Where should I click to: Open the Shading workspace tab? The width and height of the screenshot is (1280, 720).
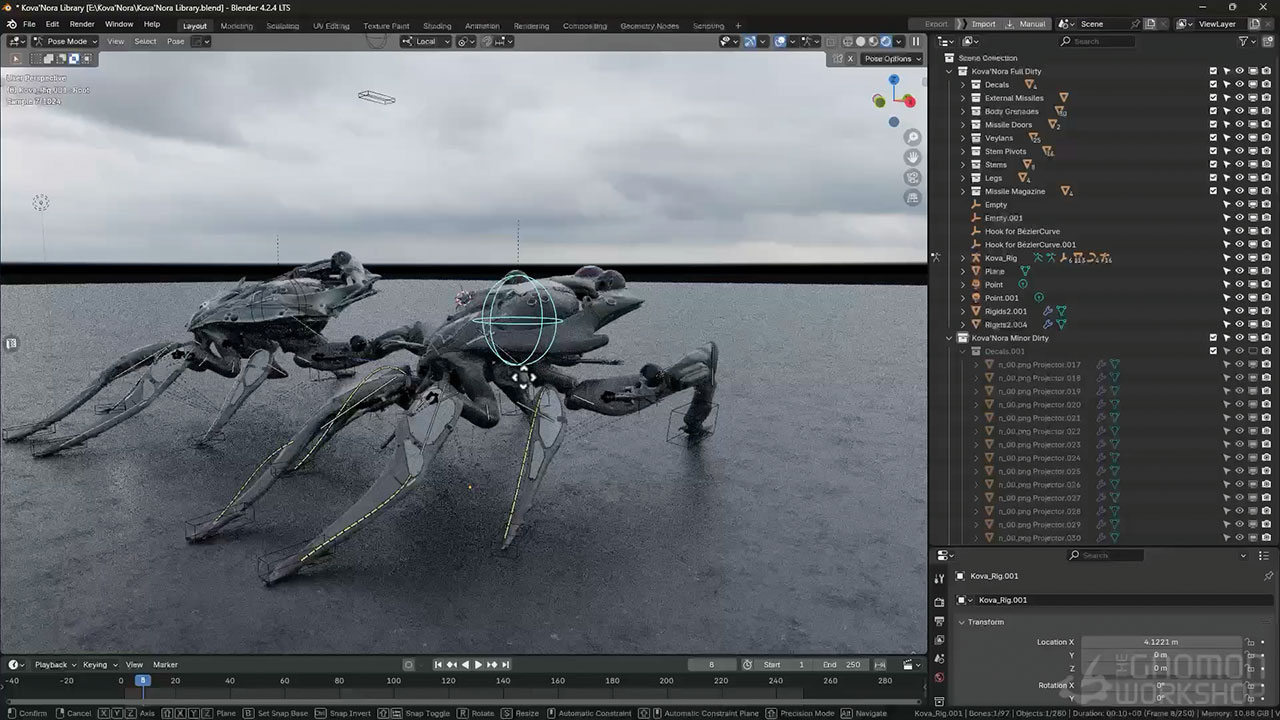(436, 25)
